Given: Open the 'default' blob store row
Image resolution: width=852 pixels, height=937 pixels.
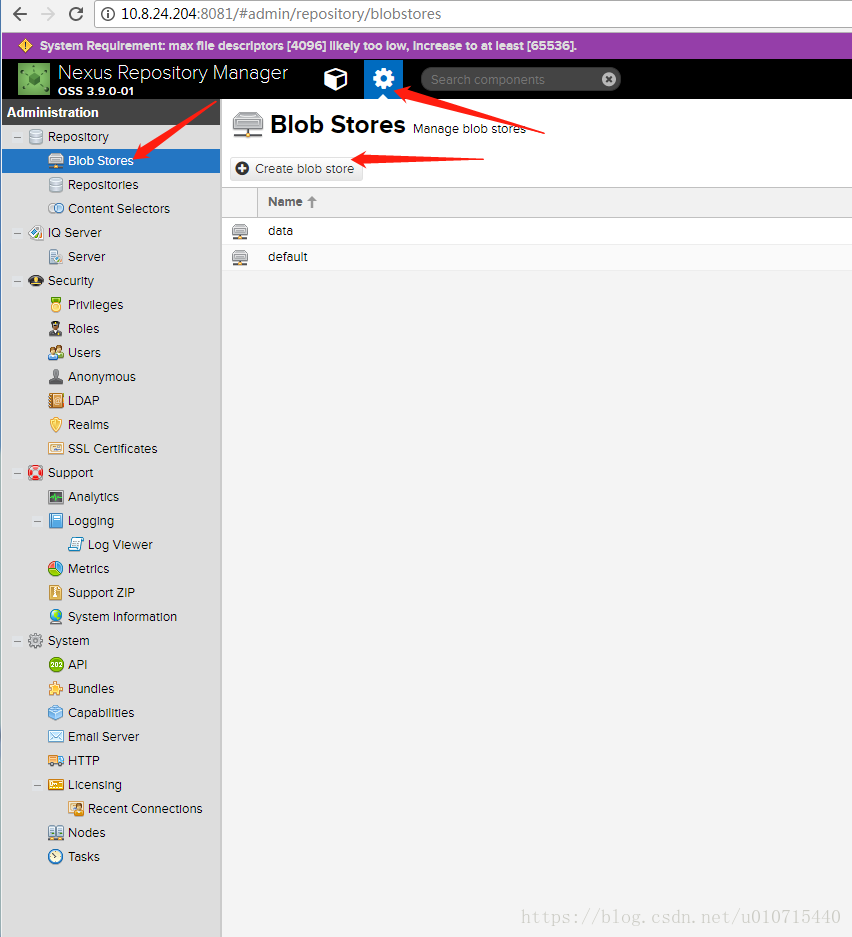Looking at the screenshot, I should coord(537,257).
